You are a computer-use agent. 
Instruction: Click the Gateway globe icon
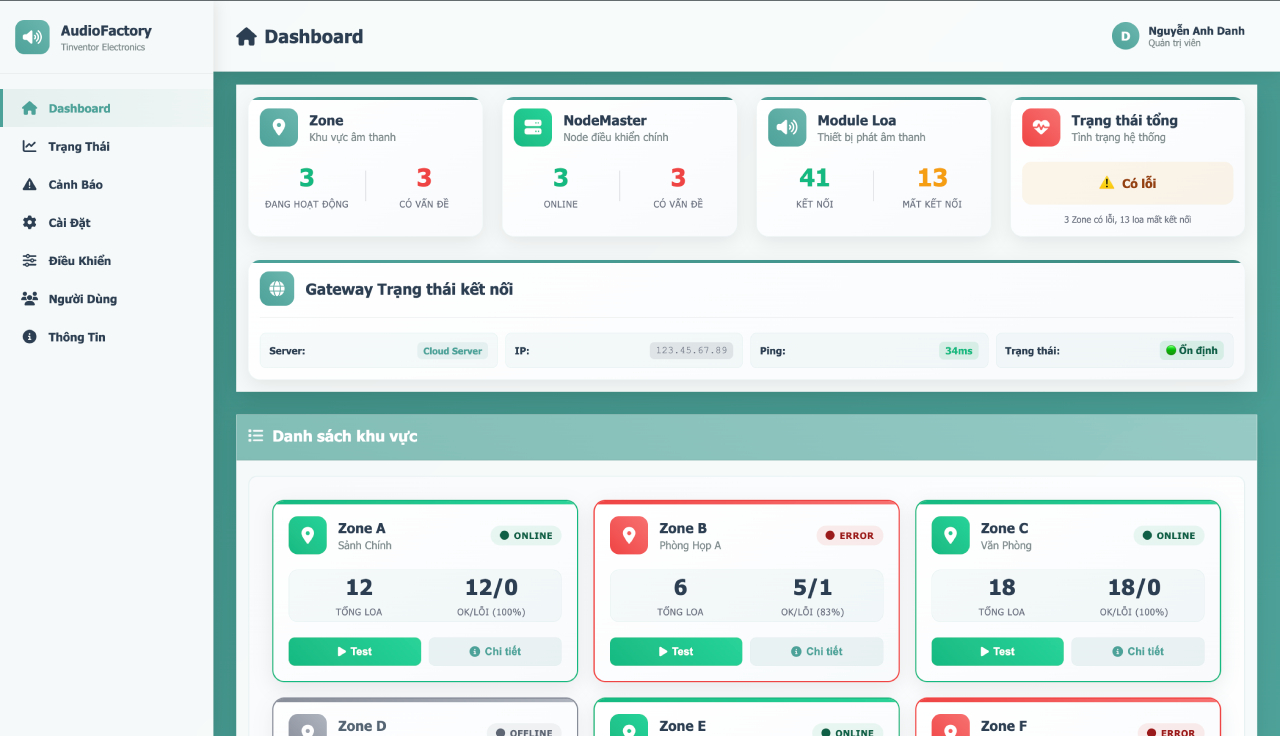coord(277,289)
